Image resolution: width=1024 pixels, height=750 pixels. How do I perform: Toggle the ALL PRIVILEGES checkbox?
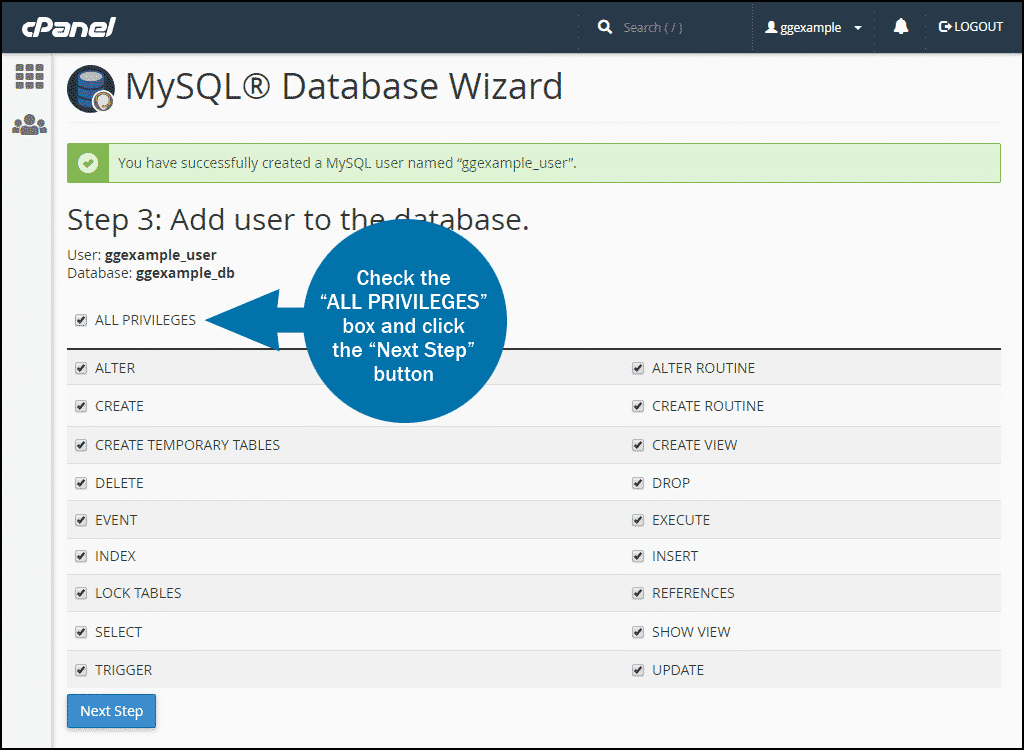81,320
